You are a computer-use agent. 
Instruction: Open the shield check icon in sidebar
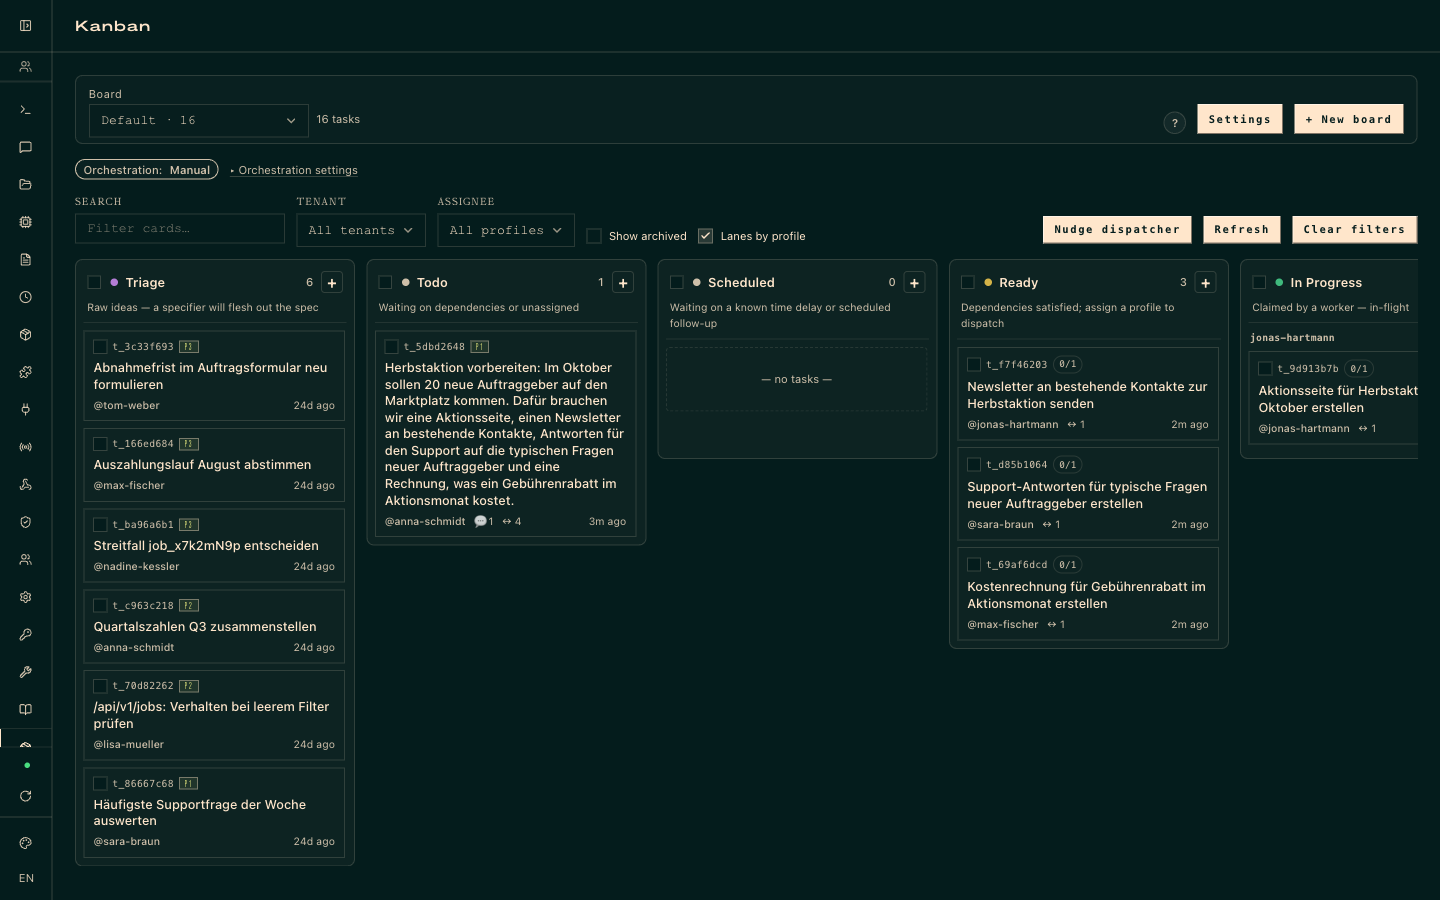tap(26, 522)
